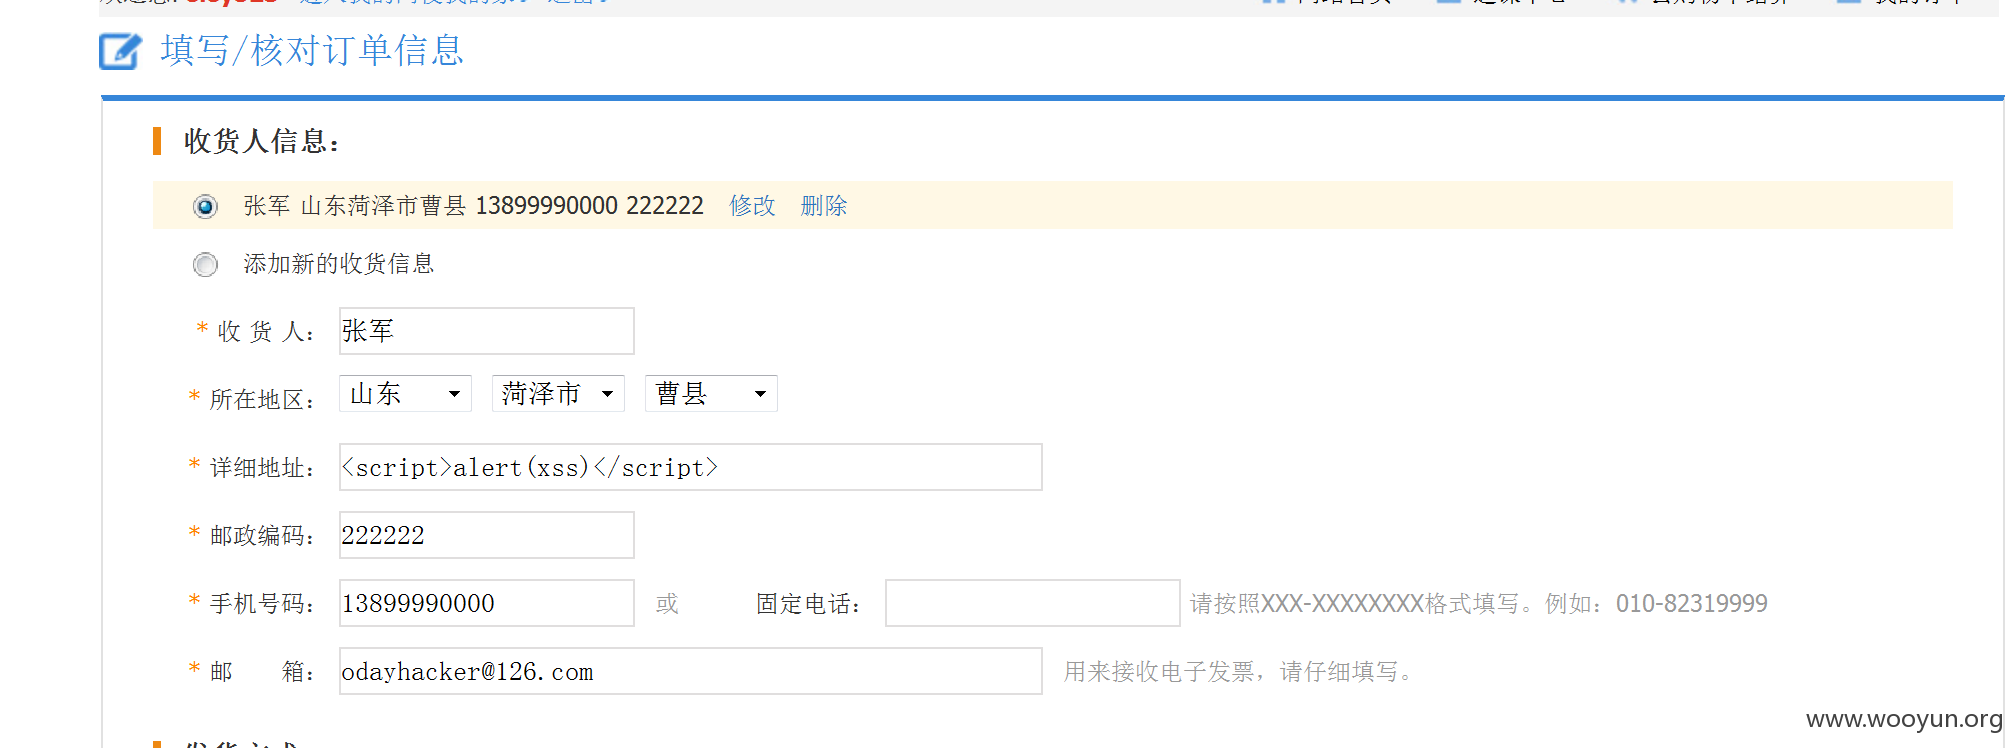Choose 添加新的收货信息 radio option
This screenshot has height=748, width=2012.
pos(205,264)
